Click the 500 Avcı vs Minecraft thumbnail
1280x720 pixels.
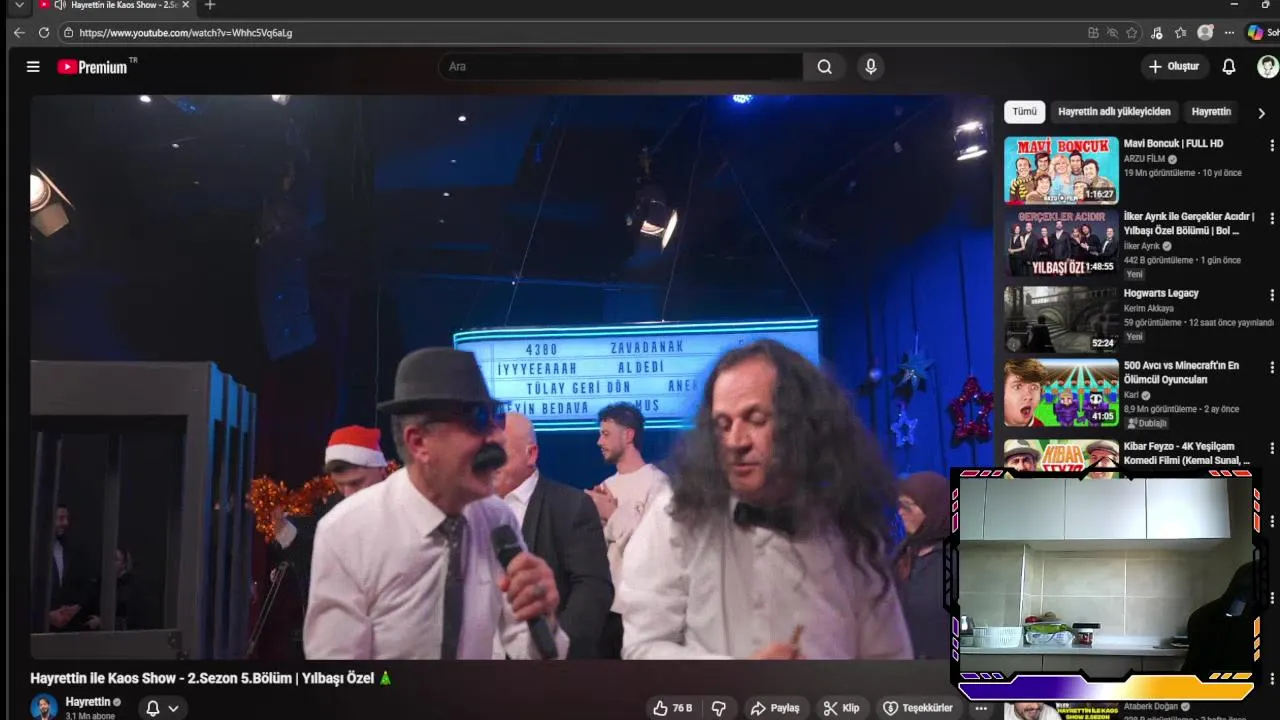coord(1061,393)
